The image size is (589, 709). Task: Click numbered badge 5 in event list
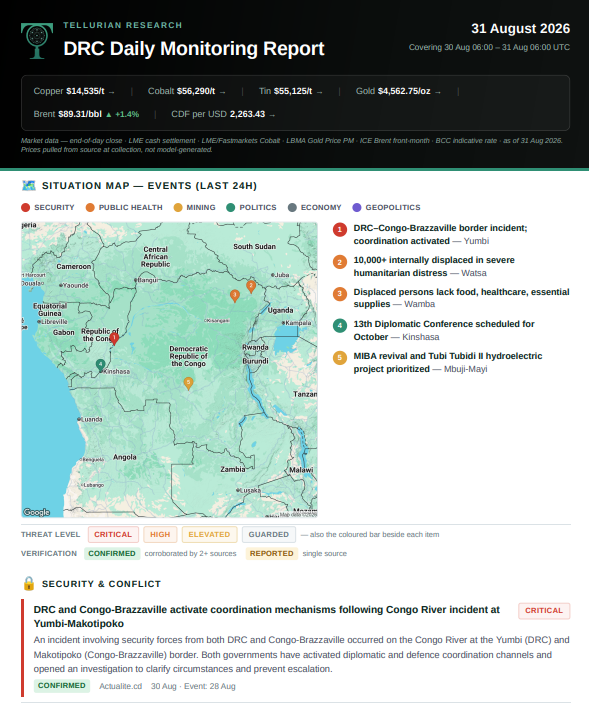point(340,358)
